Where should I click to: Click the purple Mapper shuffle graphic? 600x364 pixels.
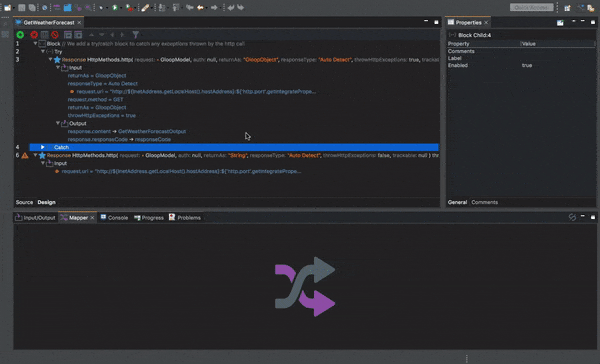(x=305, y=286)
